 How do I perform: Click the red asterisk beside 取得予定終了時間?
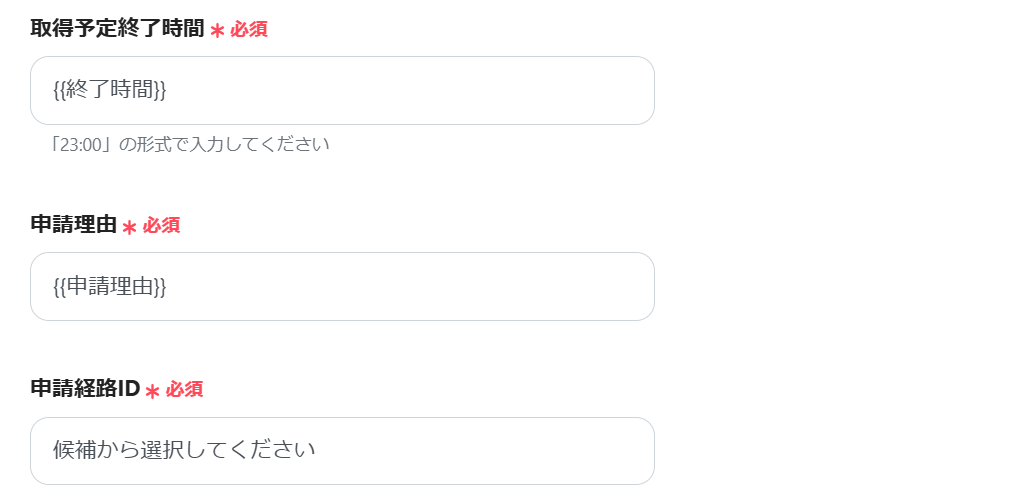point(217,31)
